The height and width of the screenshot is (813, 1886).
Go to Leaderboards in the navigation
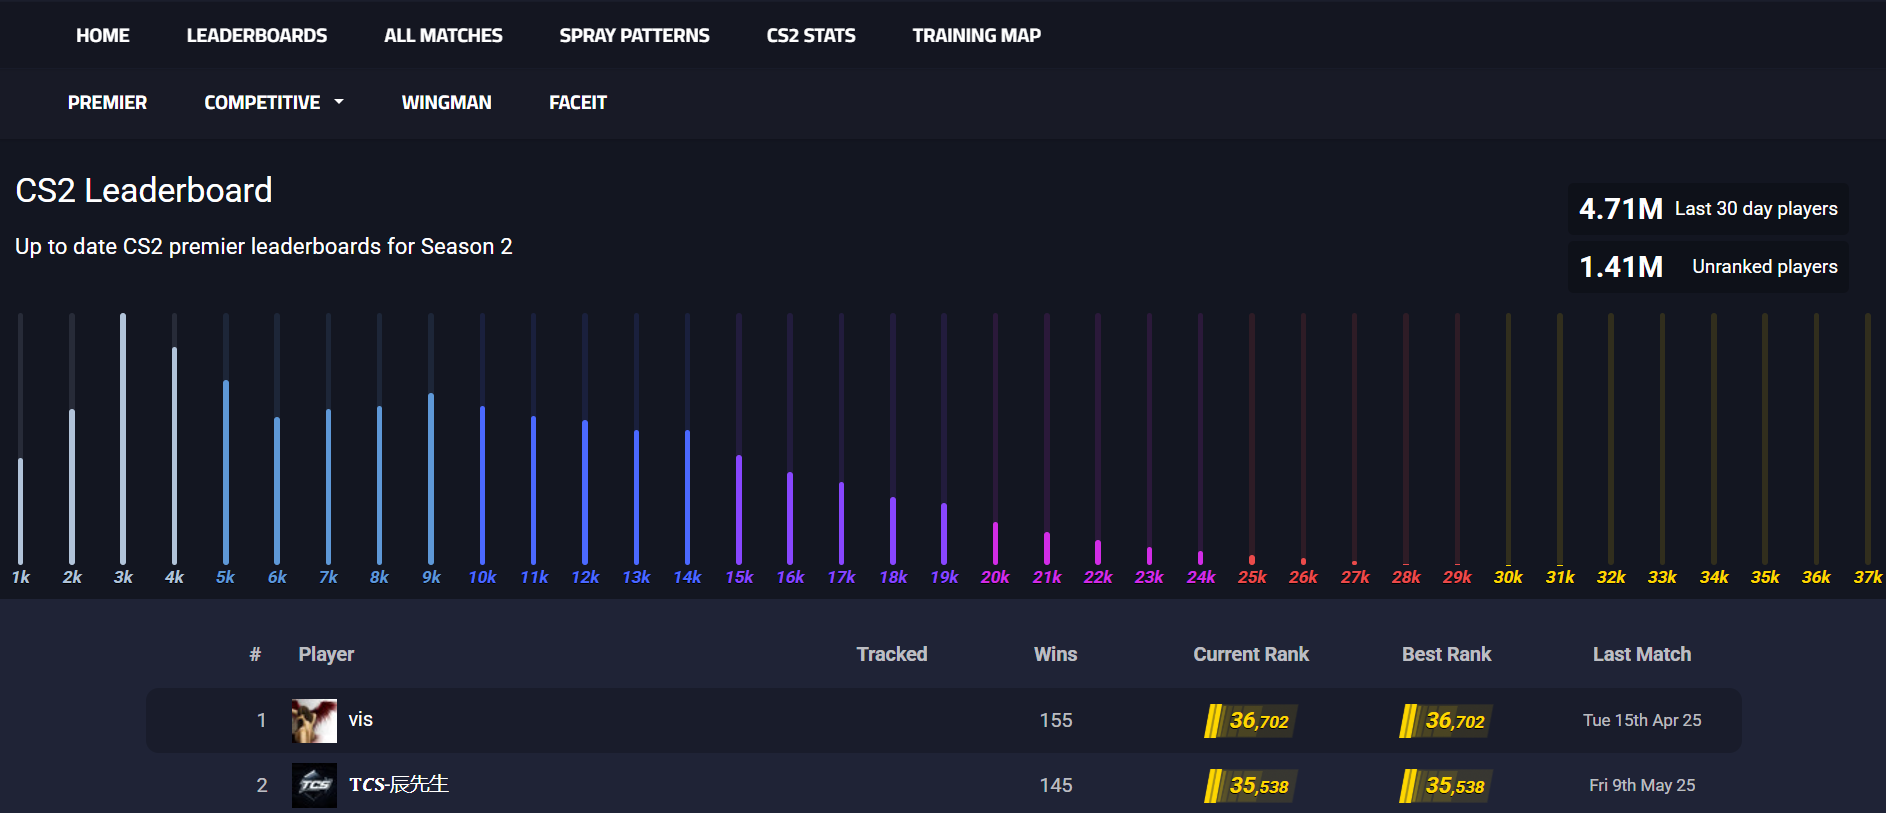[x=256, y=35]
